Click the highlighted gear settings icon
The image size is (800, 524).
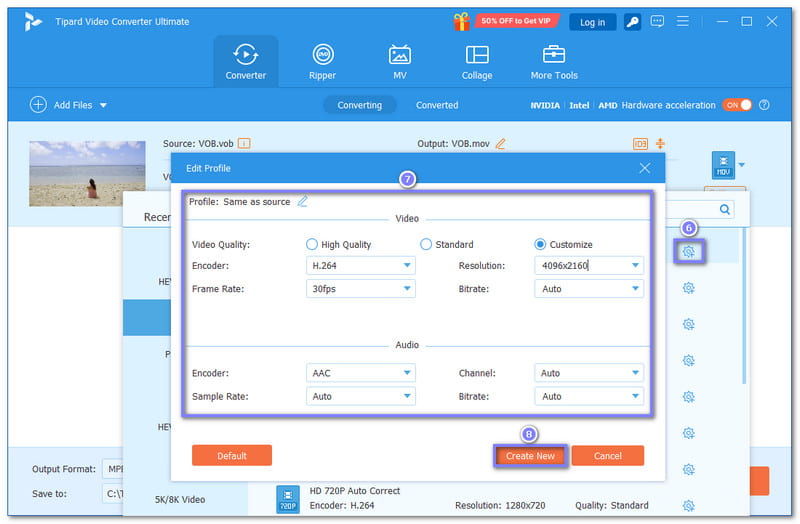[x=689, y=252]
